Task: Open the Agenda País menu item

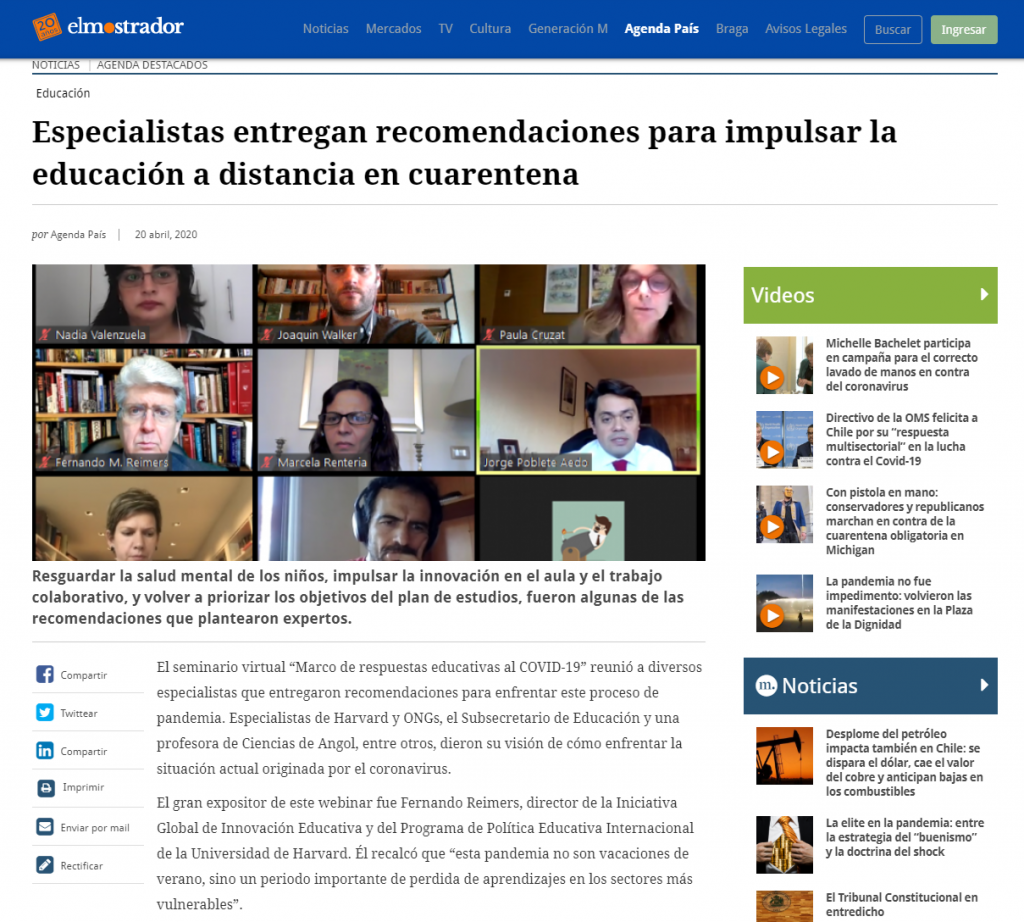Action: point(662,29)
